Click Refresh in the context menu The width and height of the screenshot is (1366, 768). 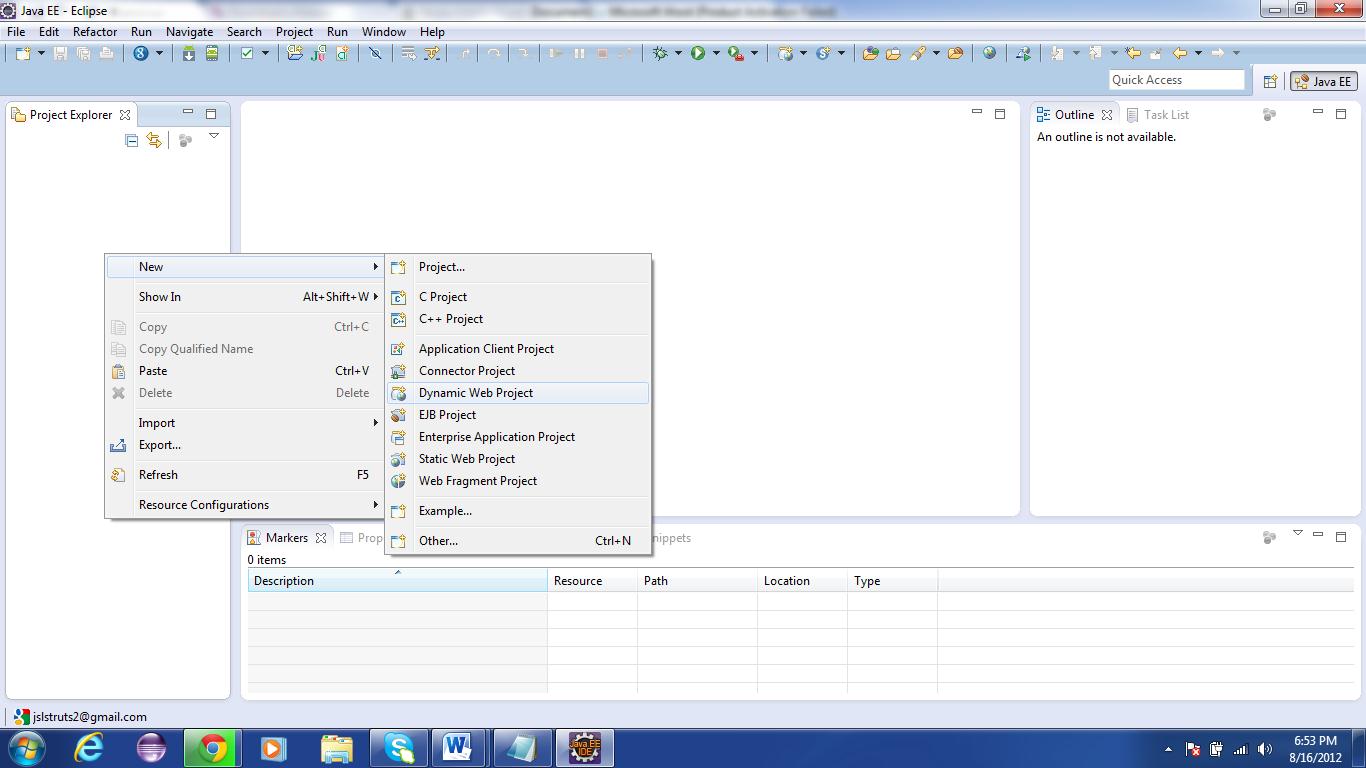(245, 475)
